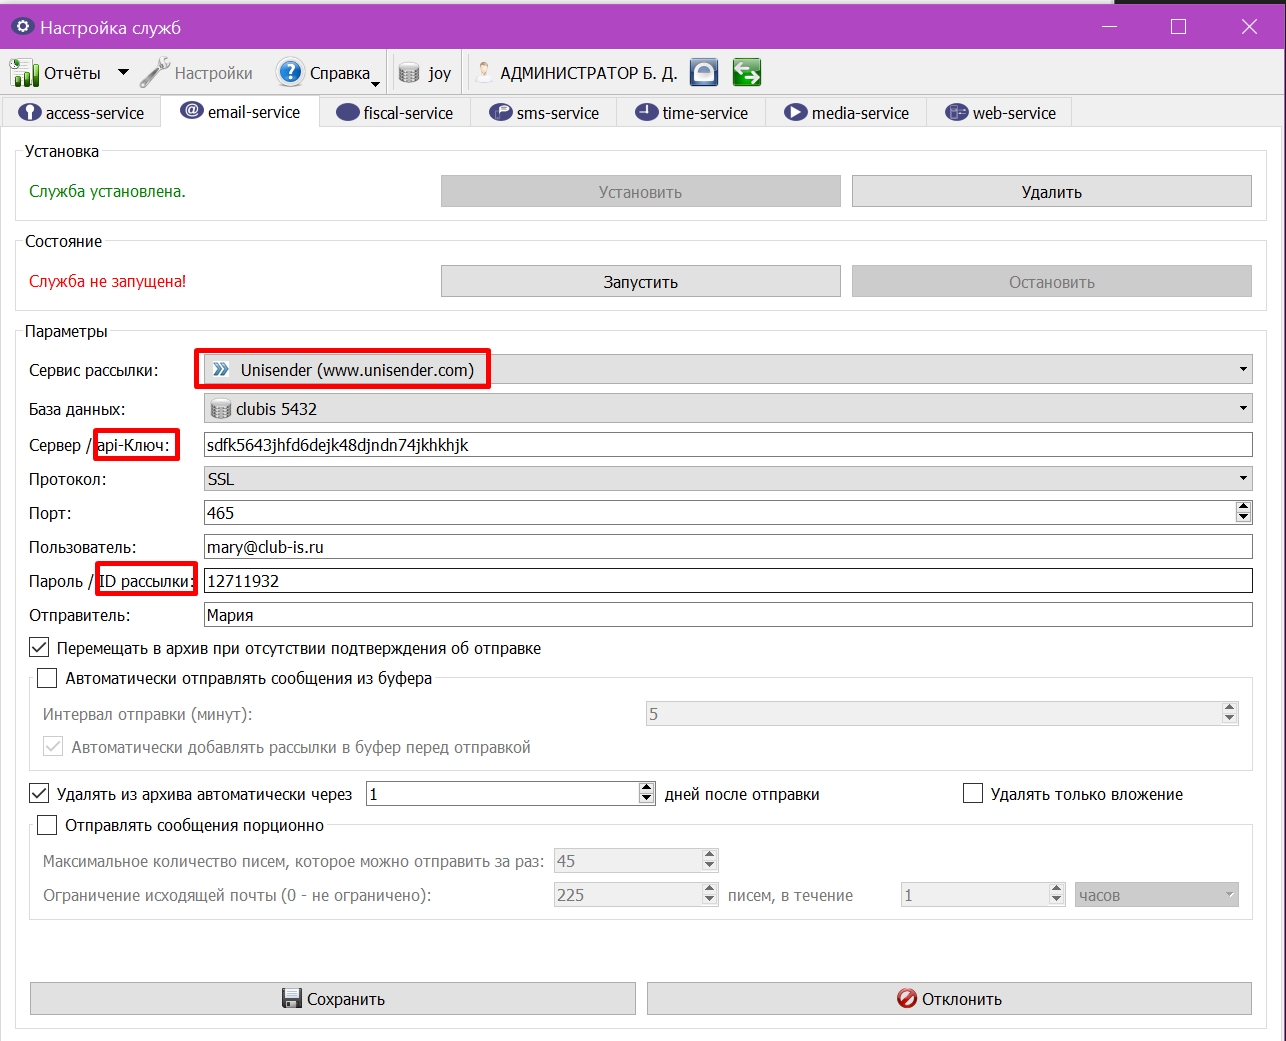Enable Автоматически отправлять сообщения из буфера

[x=47, y=678]
